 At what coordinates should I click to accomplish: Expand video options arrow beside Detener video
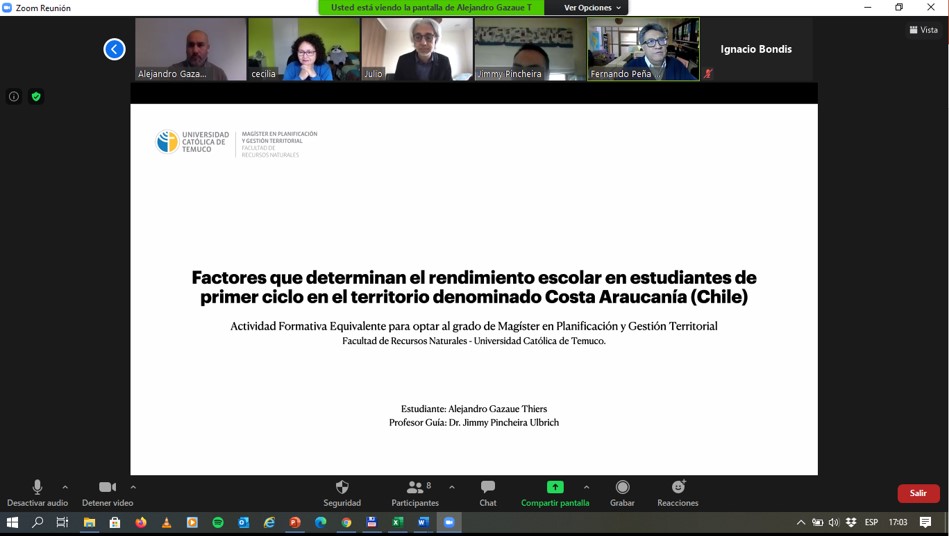tap(133, 487)
